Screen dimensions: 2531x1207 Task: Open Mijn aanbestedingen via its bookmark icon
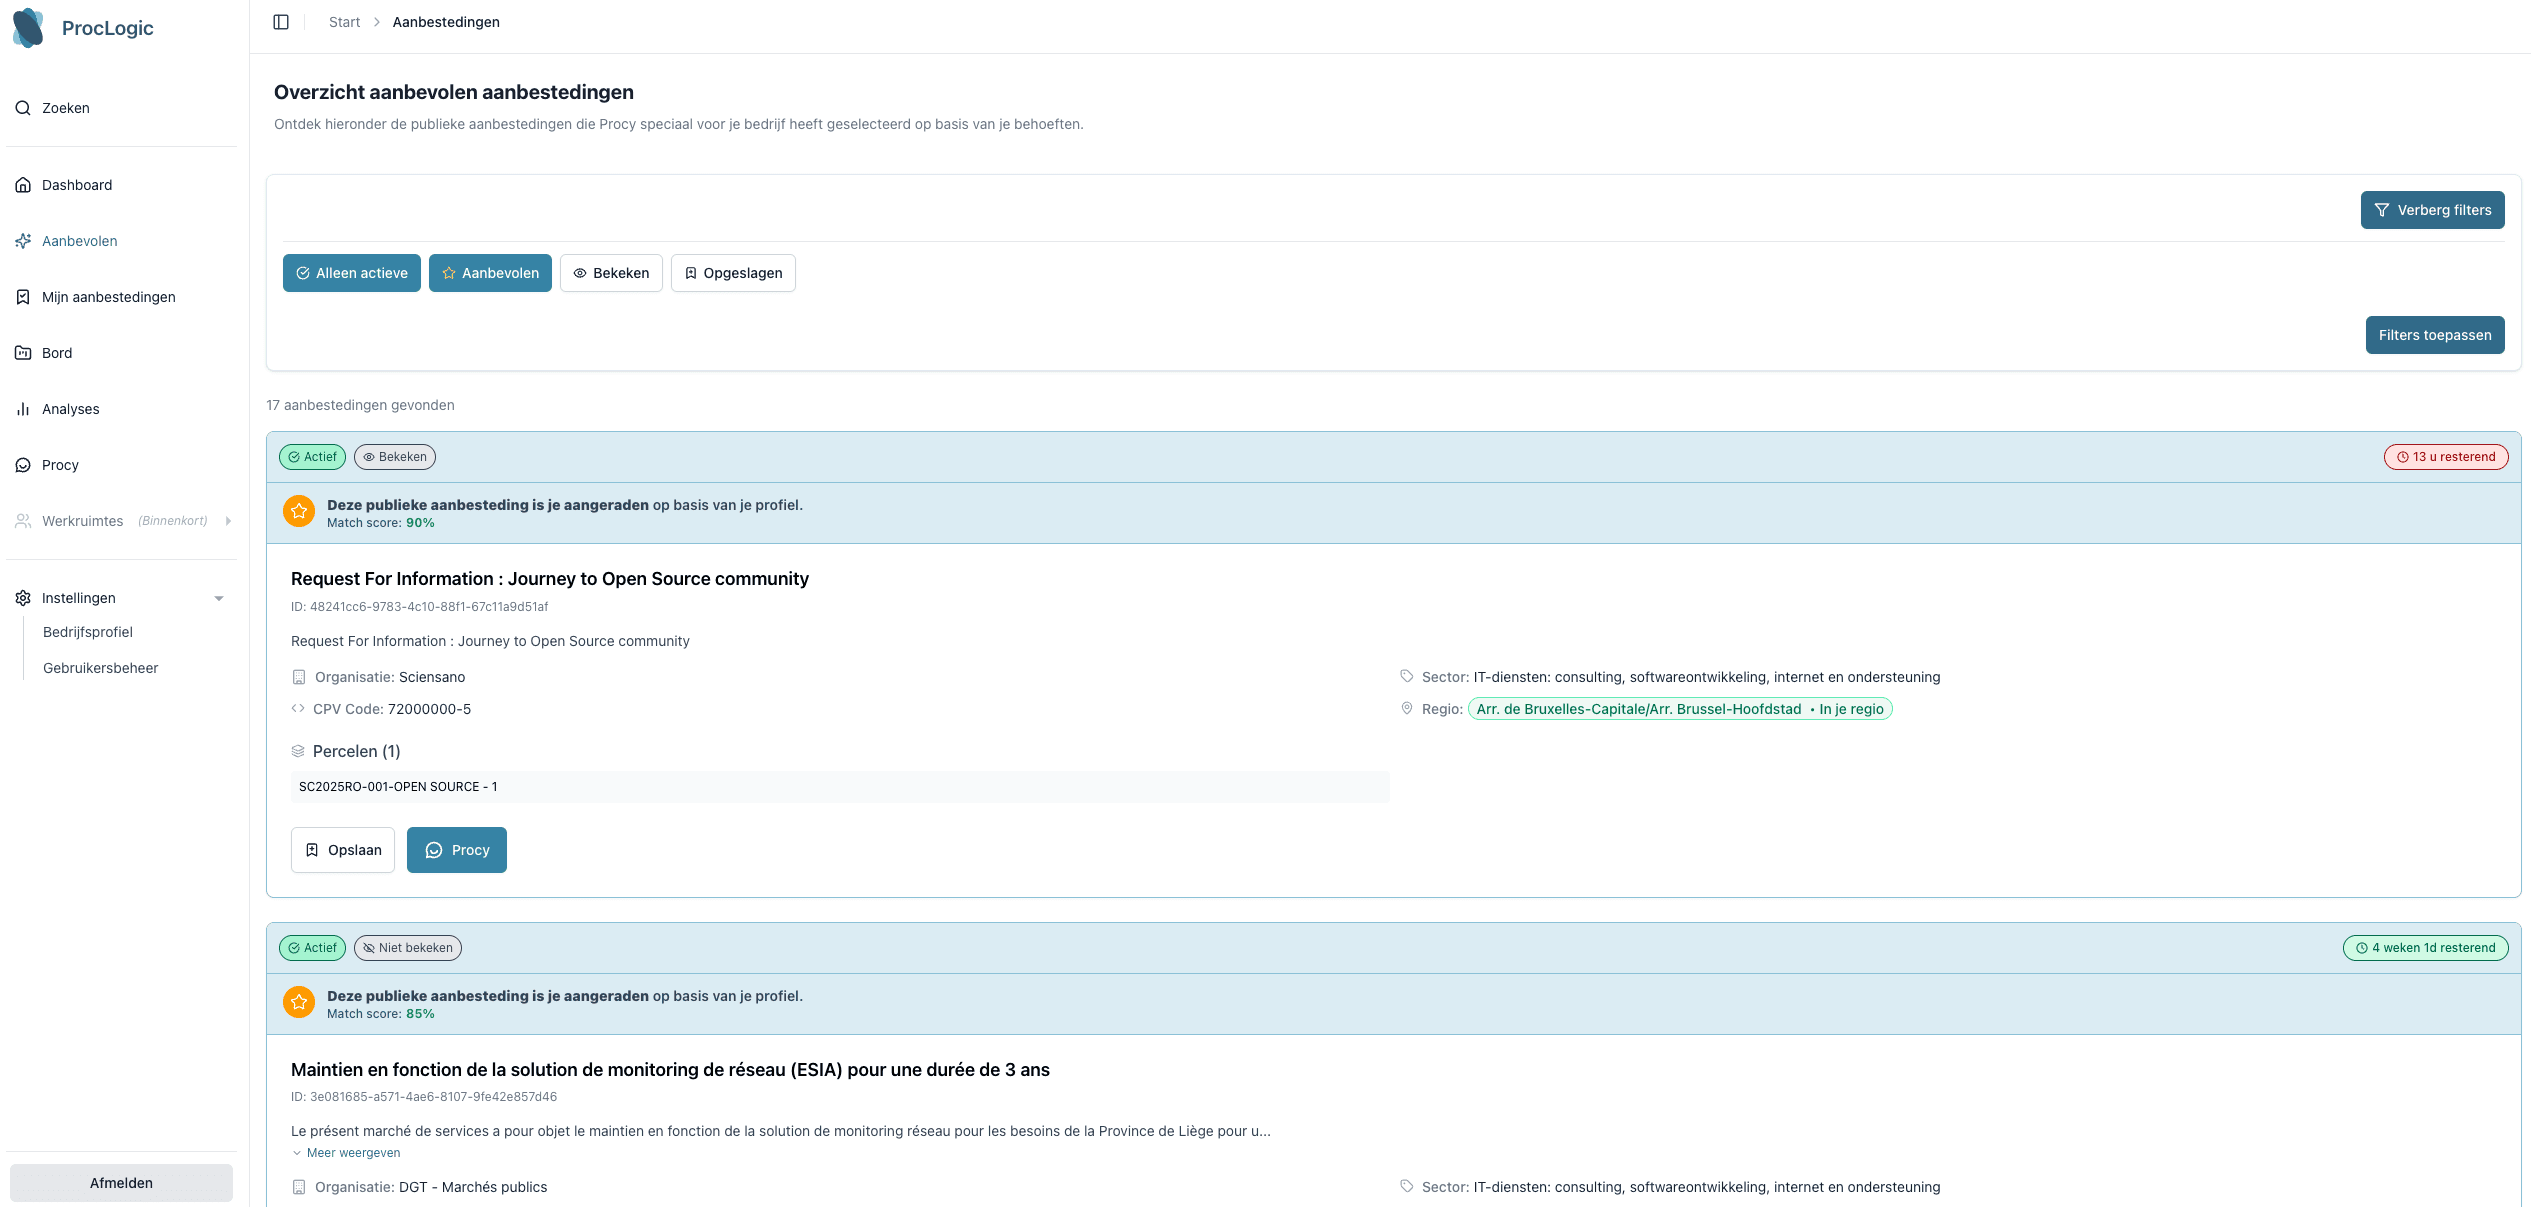point(23,296)
